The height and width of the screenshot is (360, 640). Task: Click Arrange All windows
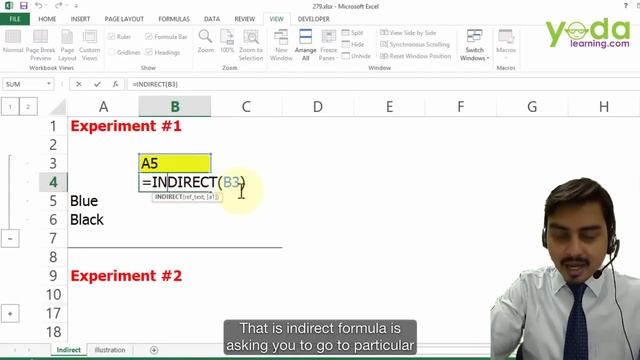click(305, 45)
